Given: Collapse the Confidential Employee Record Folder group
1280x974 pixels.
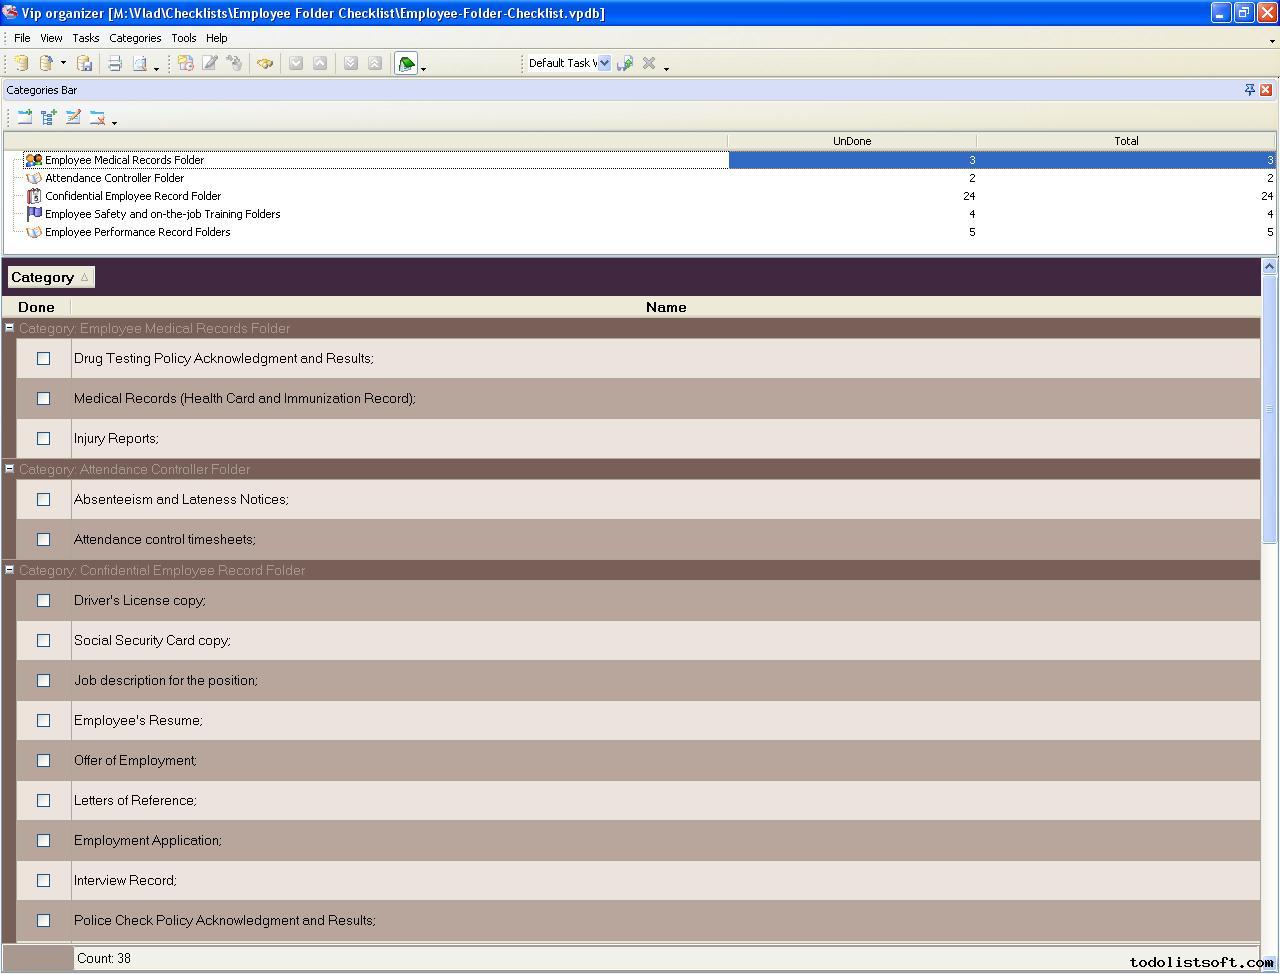Looking at the screenshot, I should tap(9, 570).
